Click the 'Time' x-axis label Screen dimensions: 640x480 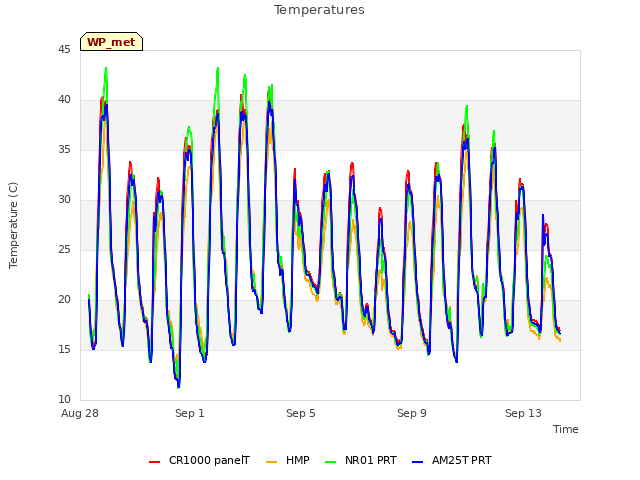[566, 429]
